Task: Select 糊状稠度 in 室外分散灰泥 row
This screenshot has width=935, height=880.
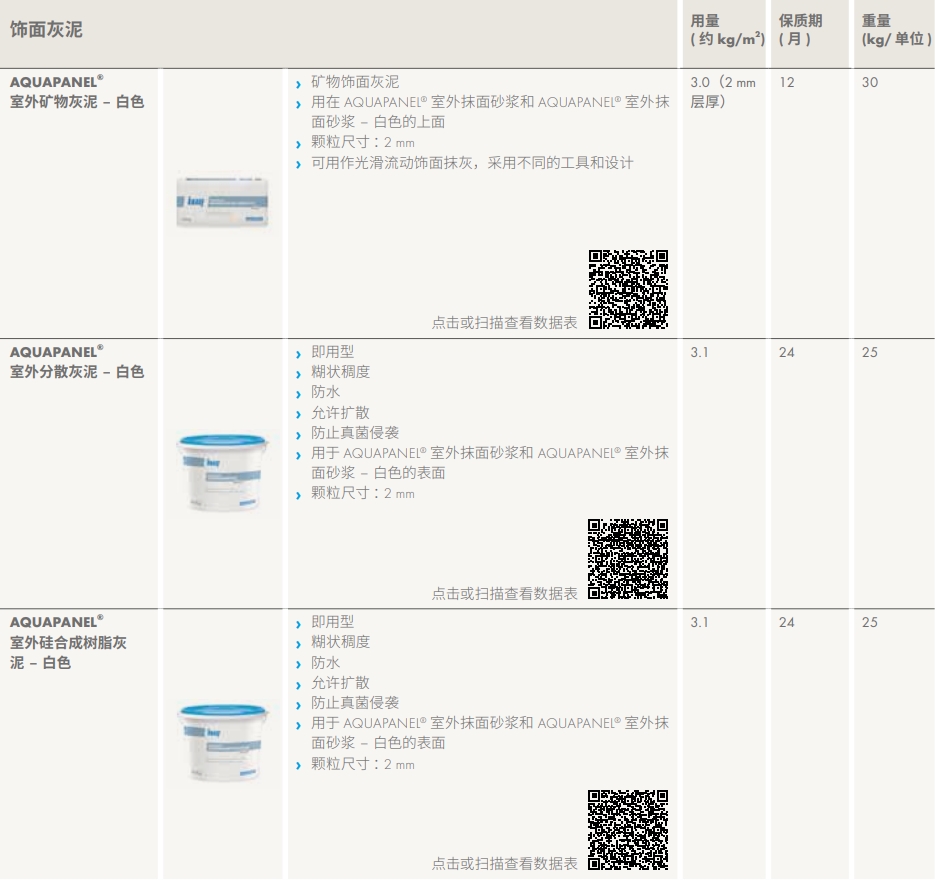Action: (340, 372)
